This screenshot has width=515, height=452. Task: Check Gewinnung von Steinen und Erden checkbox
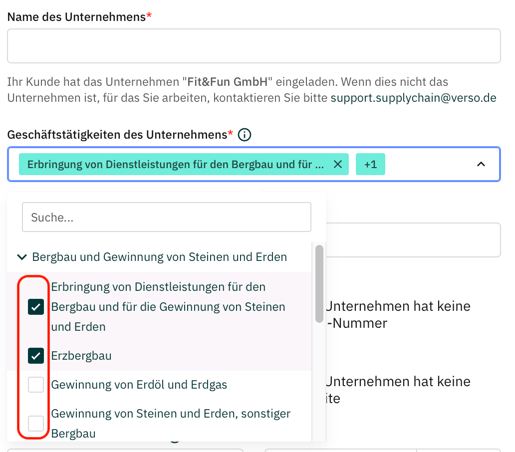36,423
